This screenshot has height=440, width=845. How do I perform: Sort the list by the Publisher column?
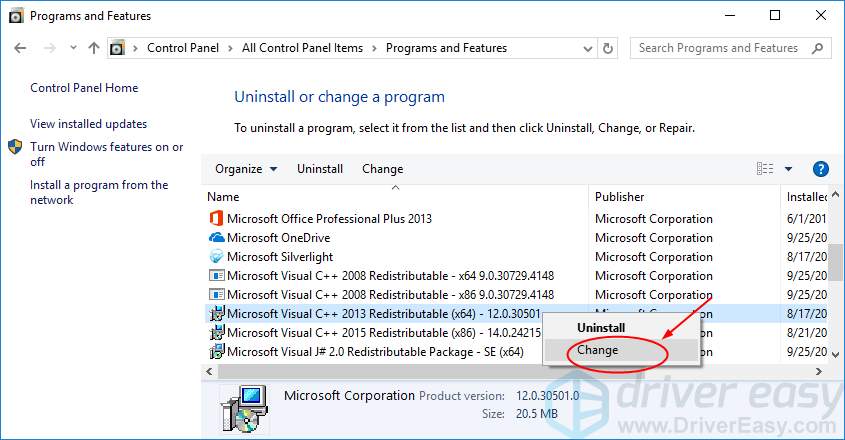pyautogui.click(x=620, y=197)
